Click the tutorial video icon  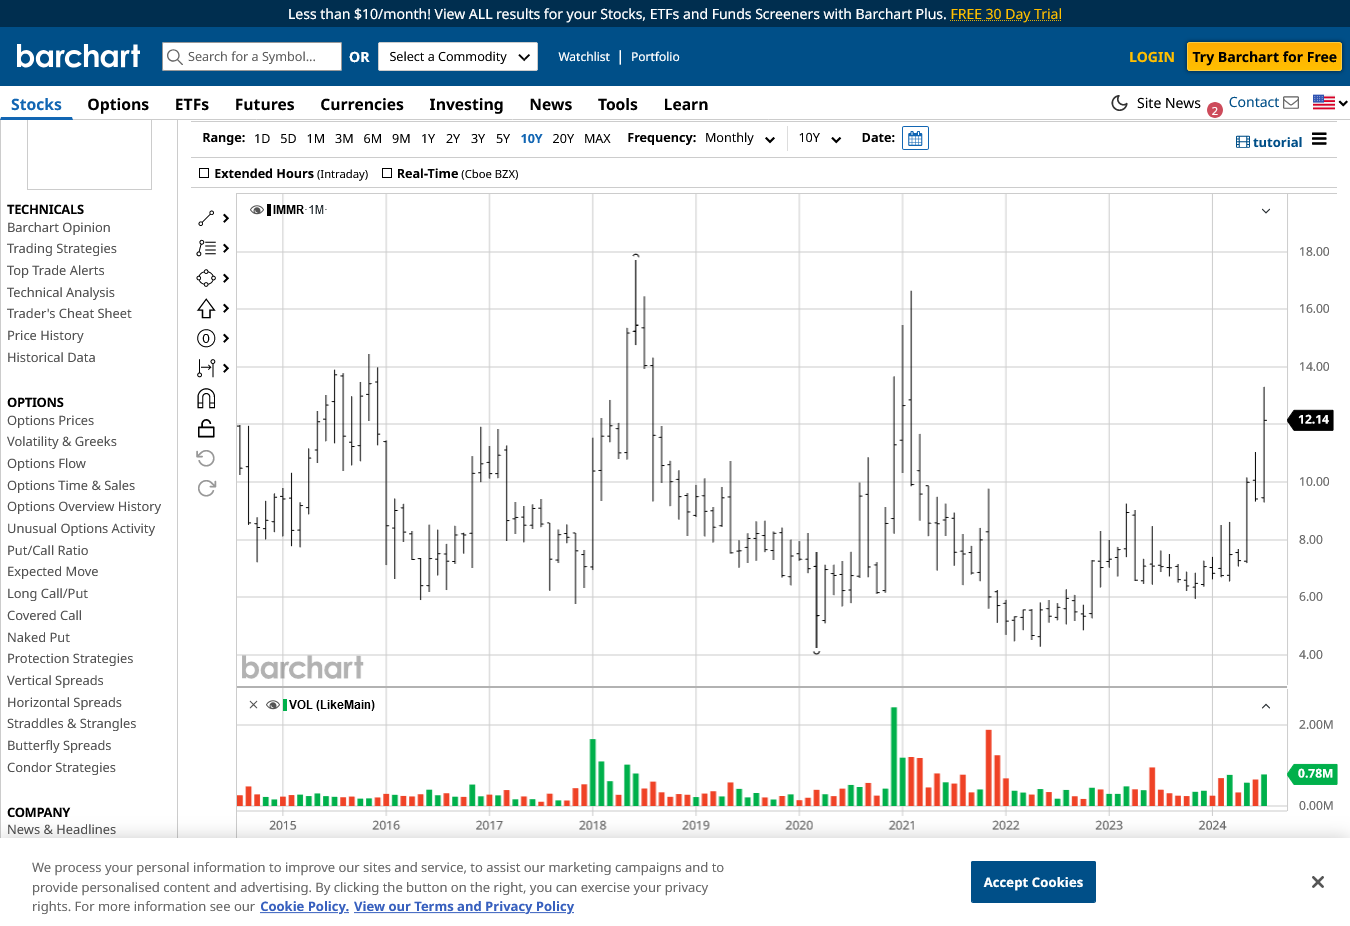click(x=1243, y=142)
